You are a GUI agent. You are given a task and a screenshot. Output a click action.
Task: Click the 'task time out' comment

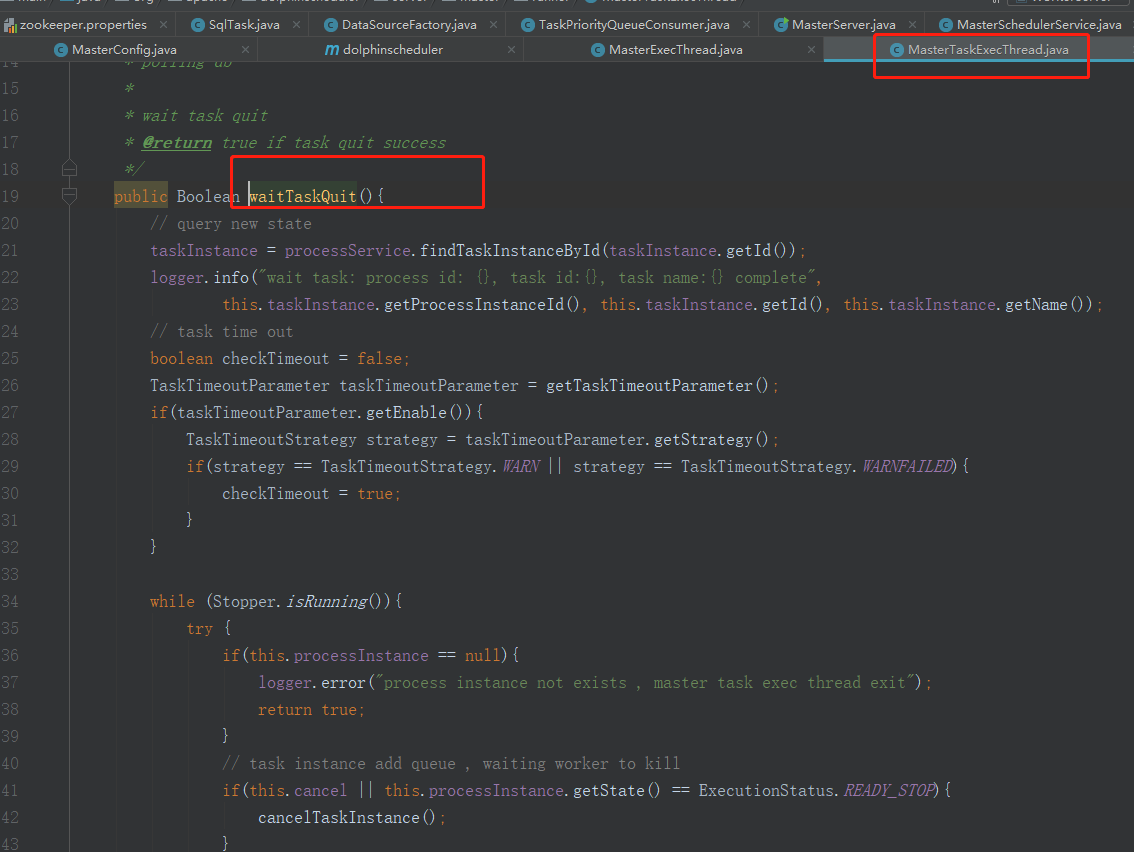coord(221,331)
